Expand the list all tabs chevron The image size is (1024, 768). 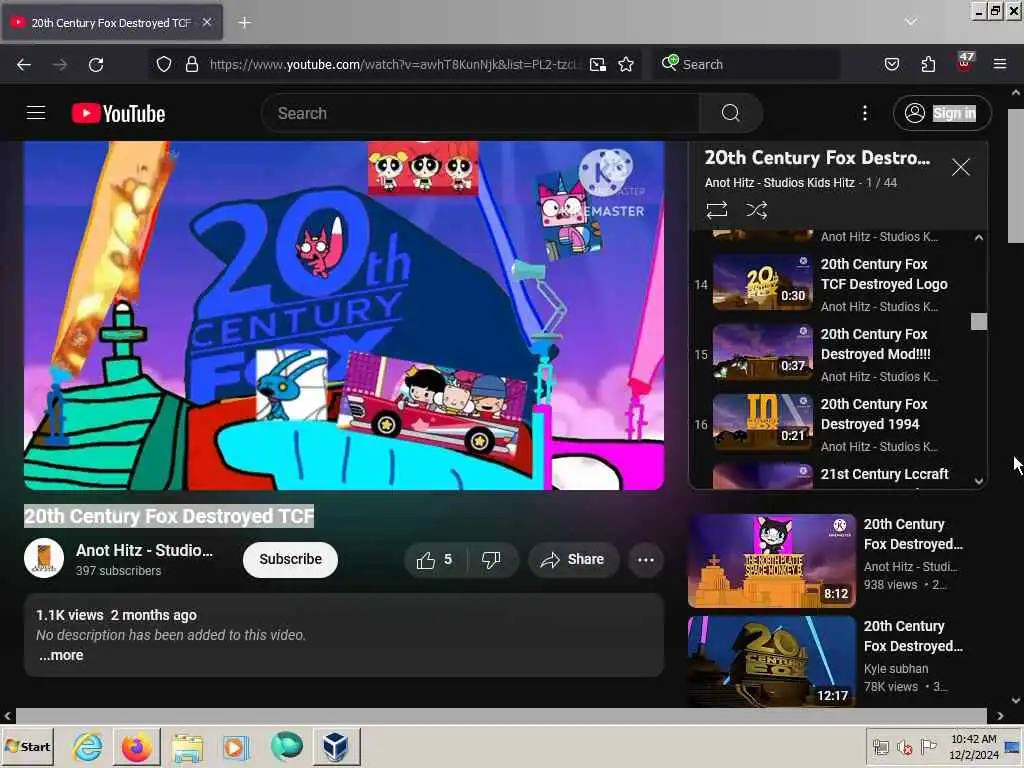(x=910, y=22)
